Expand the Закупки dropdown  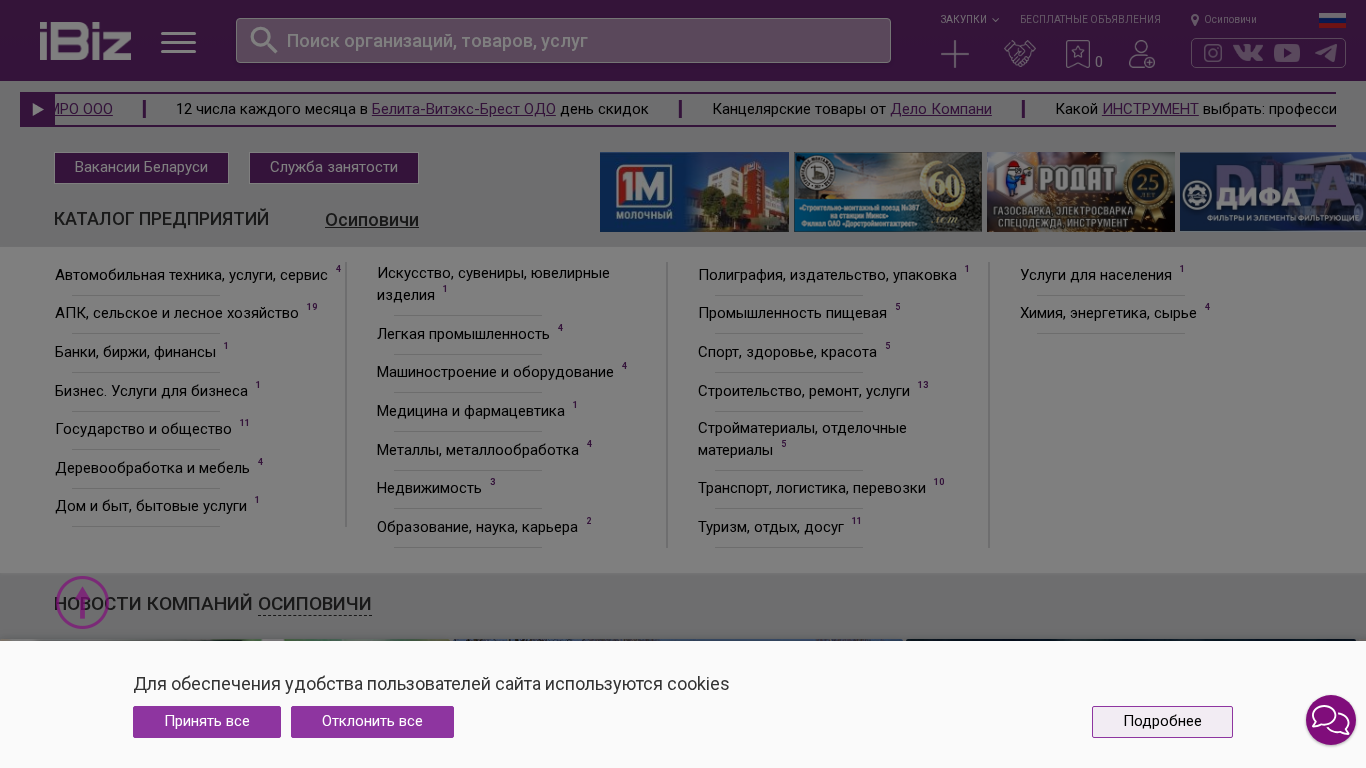click(968, 20)
